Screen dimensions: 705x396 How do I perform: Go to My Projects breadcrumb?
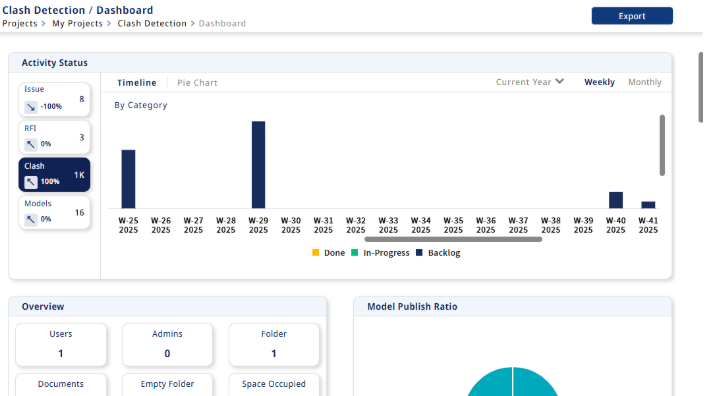coord(77,23)
